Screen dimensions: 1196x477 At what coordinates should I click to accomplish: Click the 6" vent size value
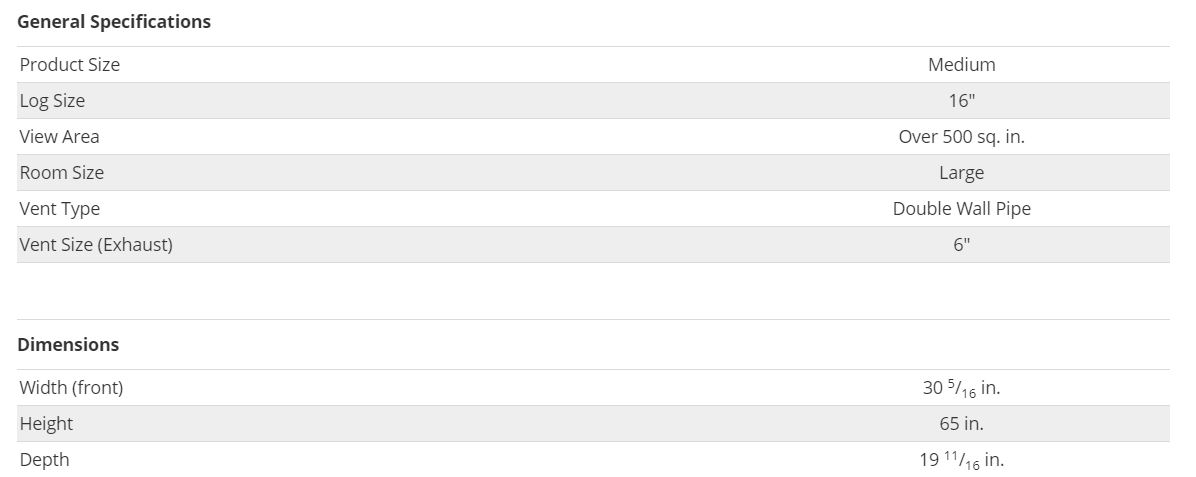point(961,245)
